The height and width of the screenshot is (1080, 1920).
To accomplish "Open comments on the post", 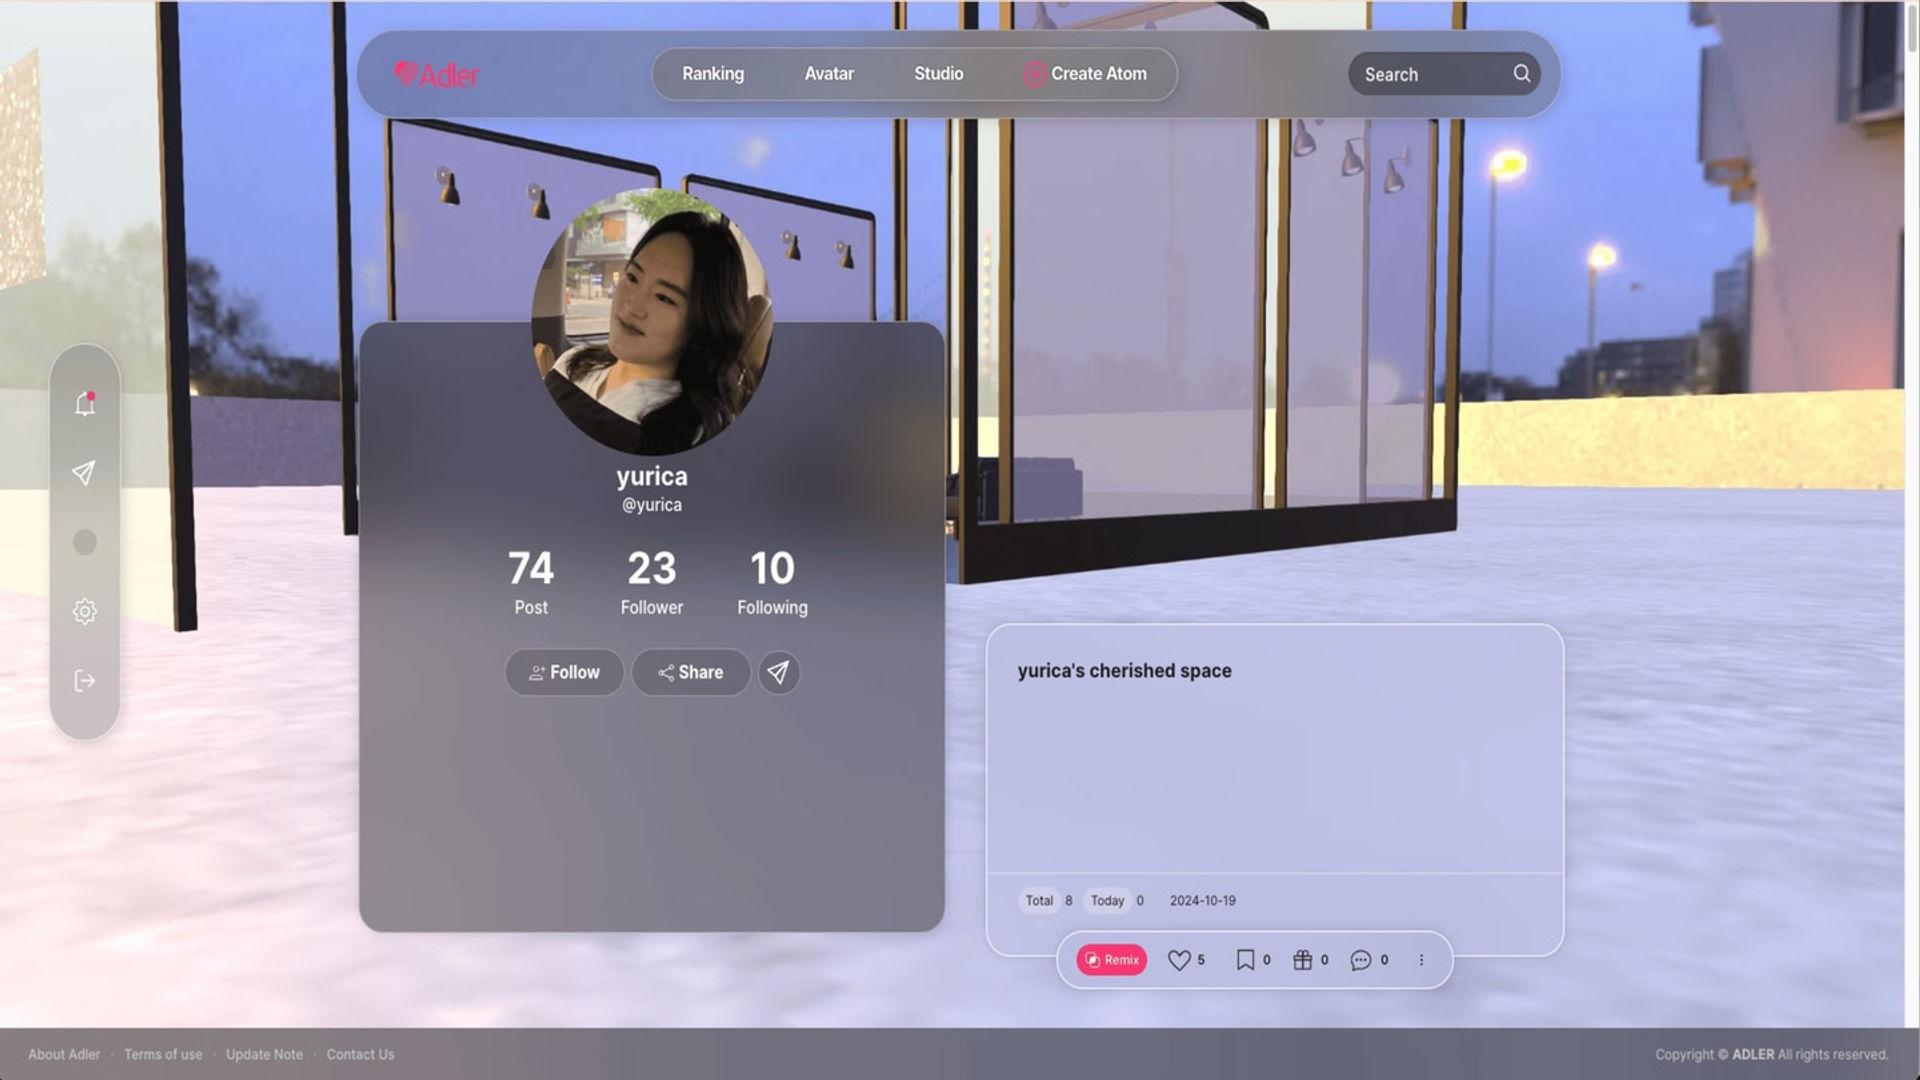I will pyautogui.click(x=1361, y=960).
